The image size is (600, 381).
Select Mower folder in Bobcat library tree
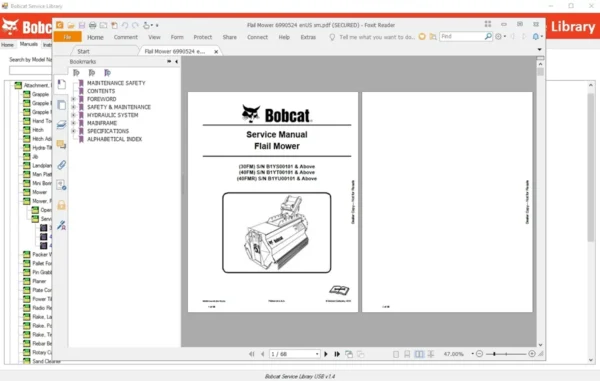pos(40,192)
